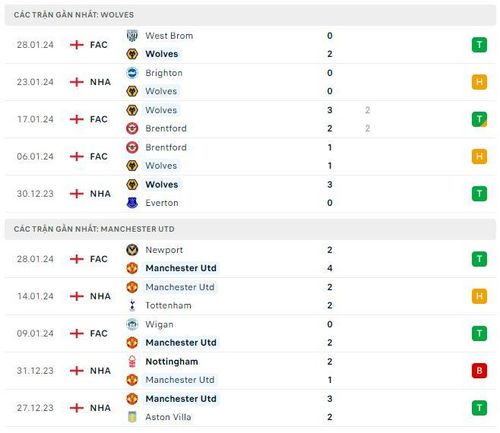Screen dimensions: 500x433
Task: Click orange H badge for Brighton match
Action: [479, 82]
